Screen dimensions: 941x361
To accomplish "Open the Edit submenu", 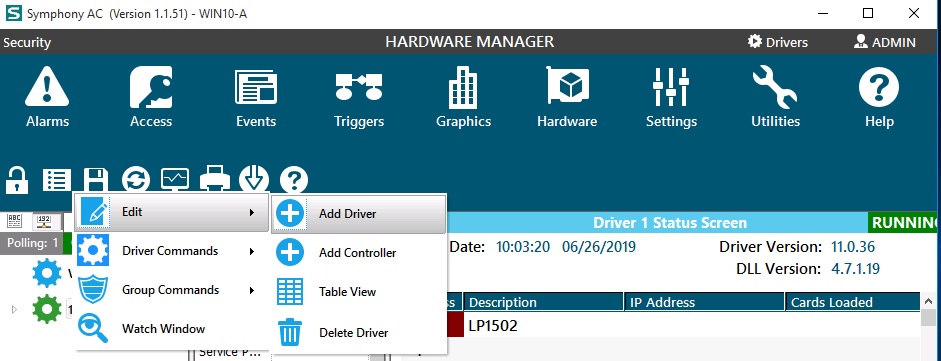I will click(171, 212).
